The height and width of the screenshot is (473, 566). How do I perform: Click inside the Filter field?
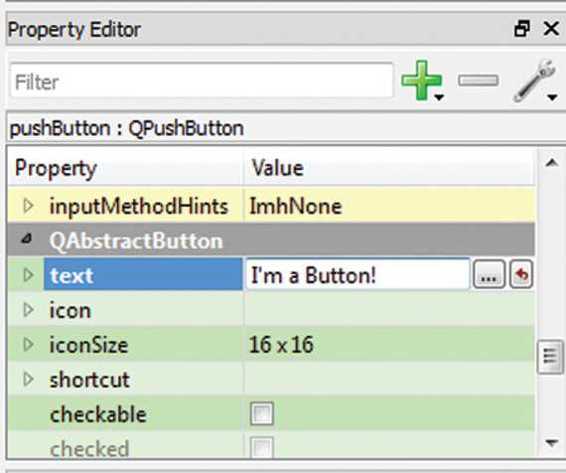[x=201, y=81]
